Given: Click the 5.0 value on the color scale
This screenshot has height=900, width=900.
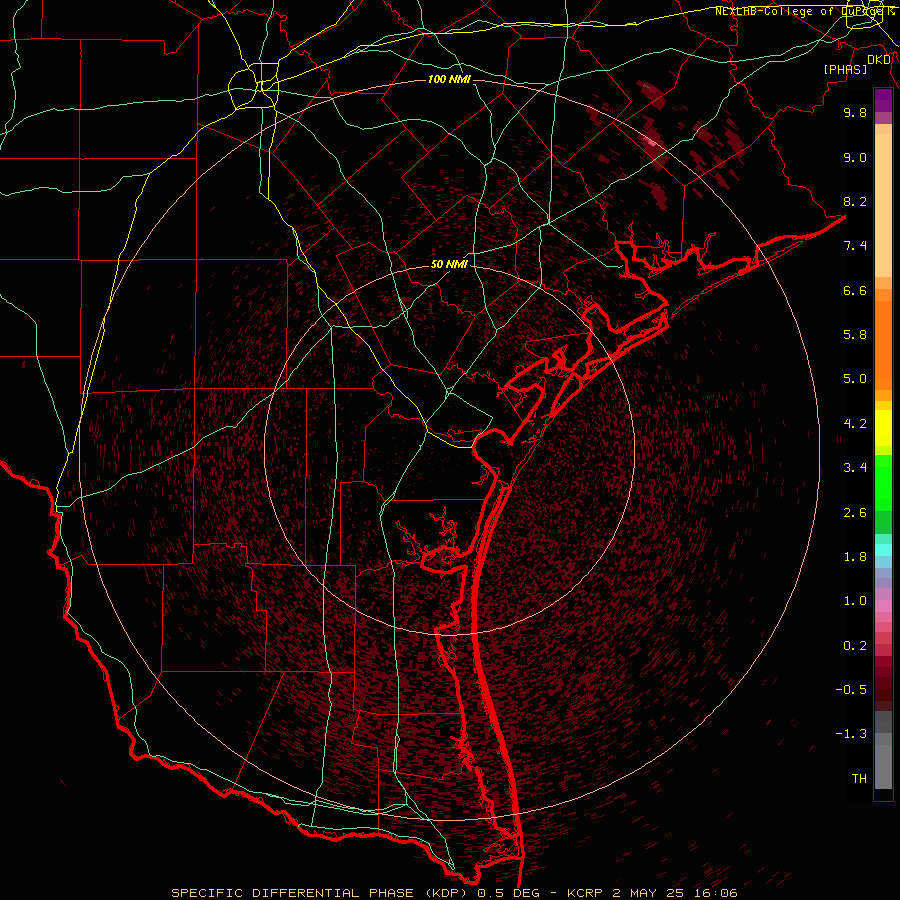Looking at the screenshot, I should [x=855, y=379].
